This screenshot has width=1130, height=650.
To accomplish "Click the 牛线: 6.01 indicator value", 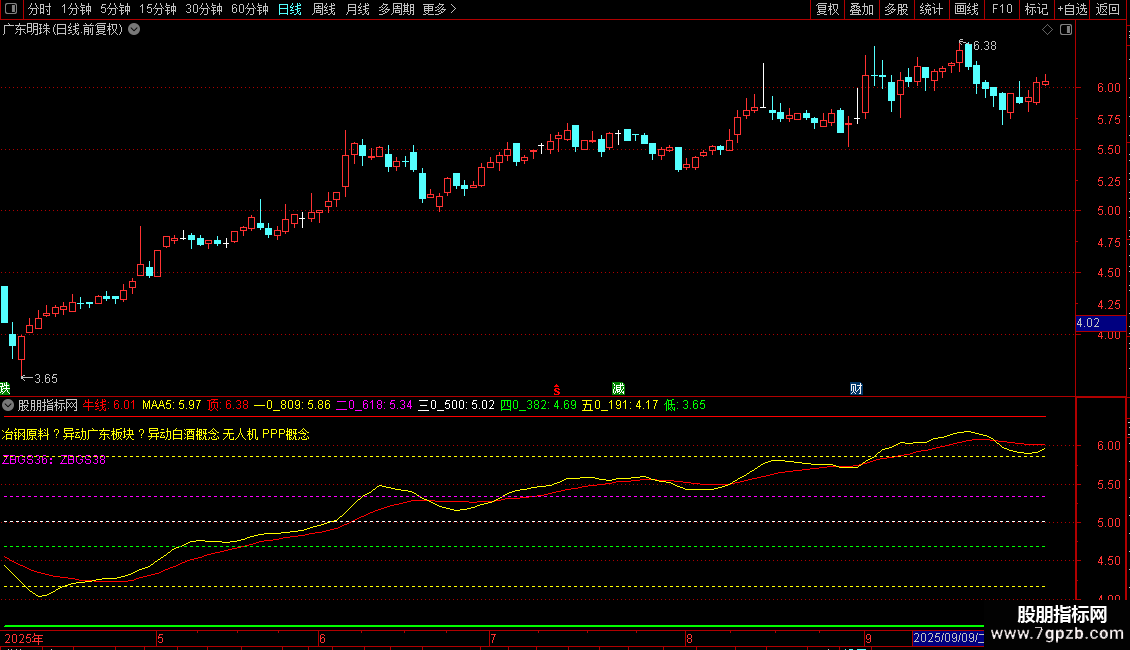I will click(109, 405).
